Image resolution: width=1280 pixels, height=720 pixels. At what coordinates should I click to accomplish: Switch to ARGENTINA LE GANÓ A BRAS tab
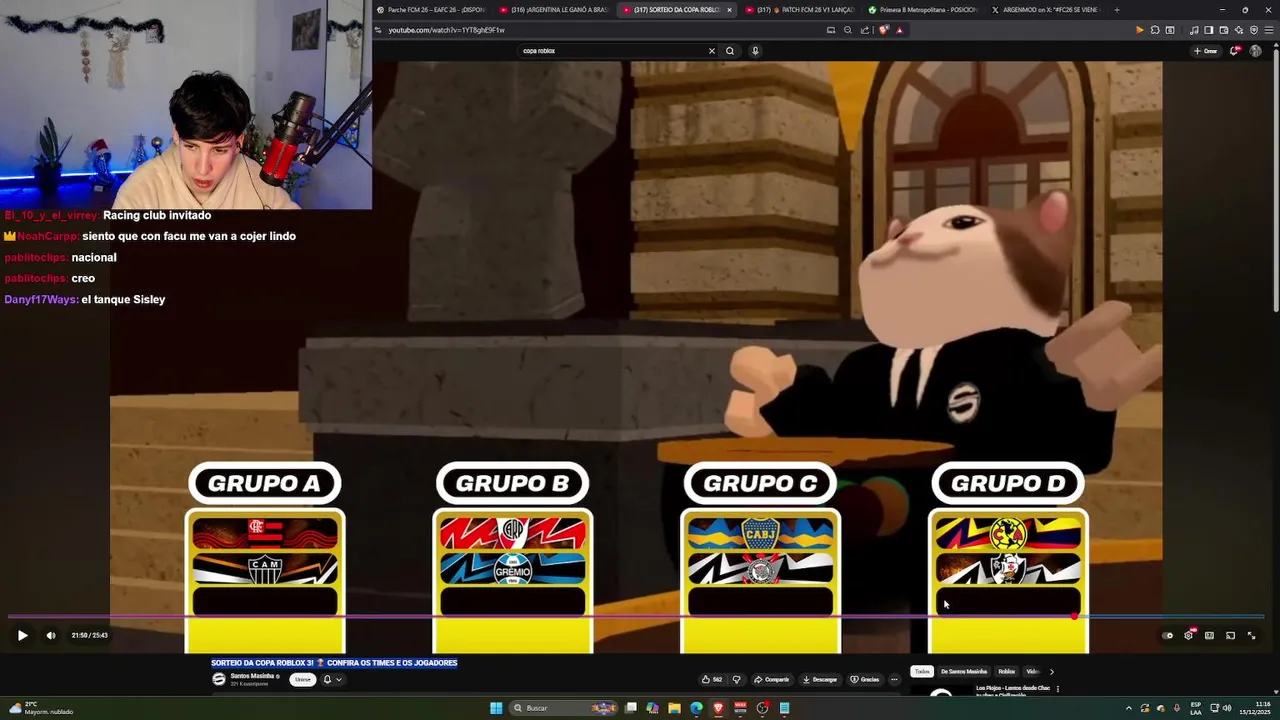point(553,10)
